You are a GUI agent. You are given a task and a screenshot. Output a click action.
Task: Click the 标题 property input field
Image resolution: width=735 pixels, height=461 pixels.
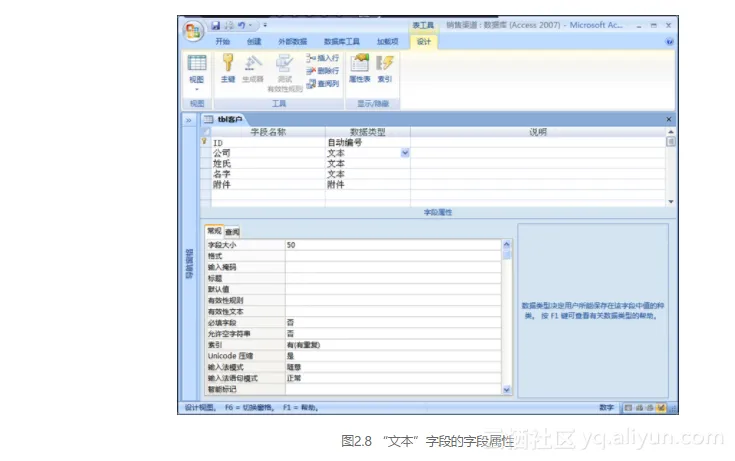pyautogui.click(x=393, y=279)
